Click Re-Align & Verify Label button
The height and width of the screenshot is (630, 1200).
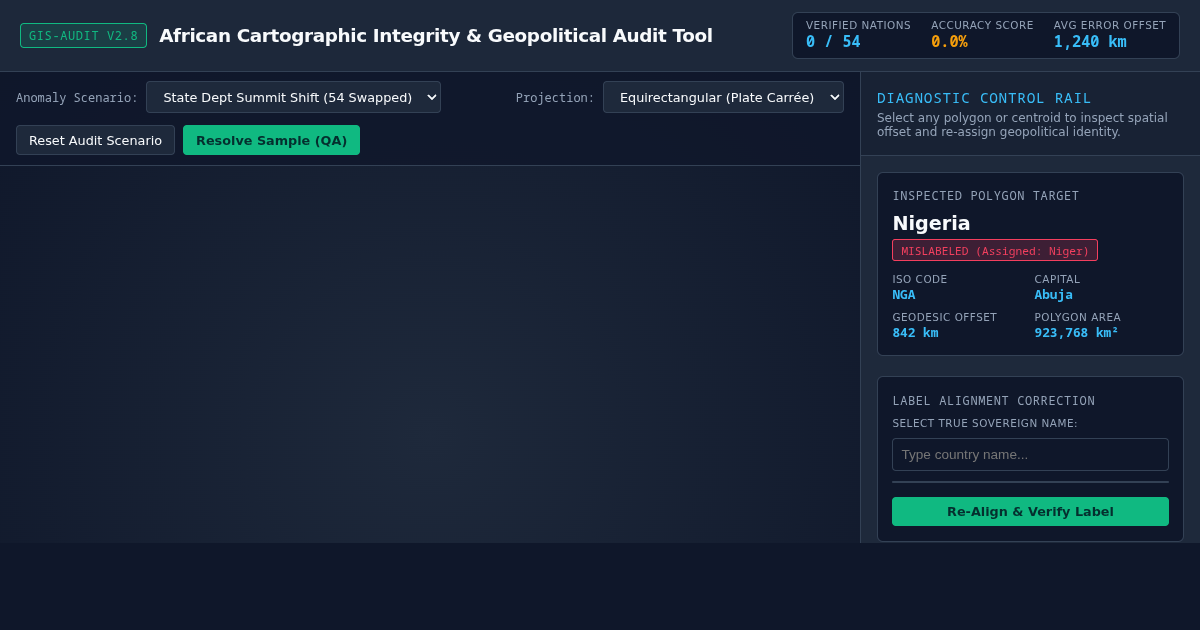[x=1030, y=511]
